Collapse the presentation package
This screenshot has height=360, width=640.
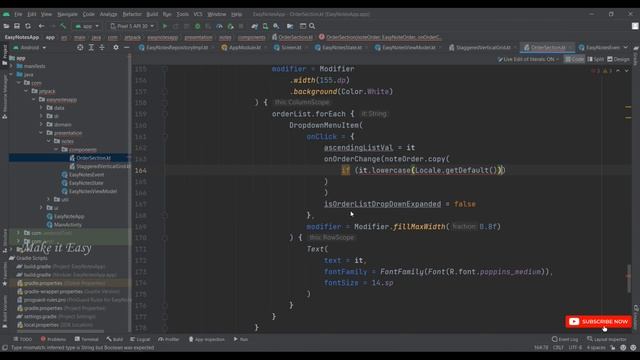pos(41,133)
